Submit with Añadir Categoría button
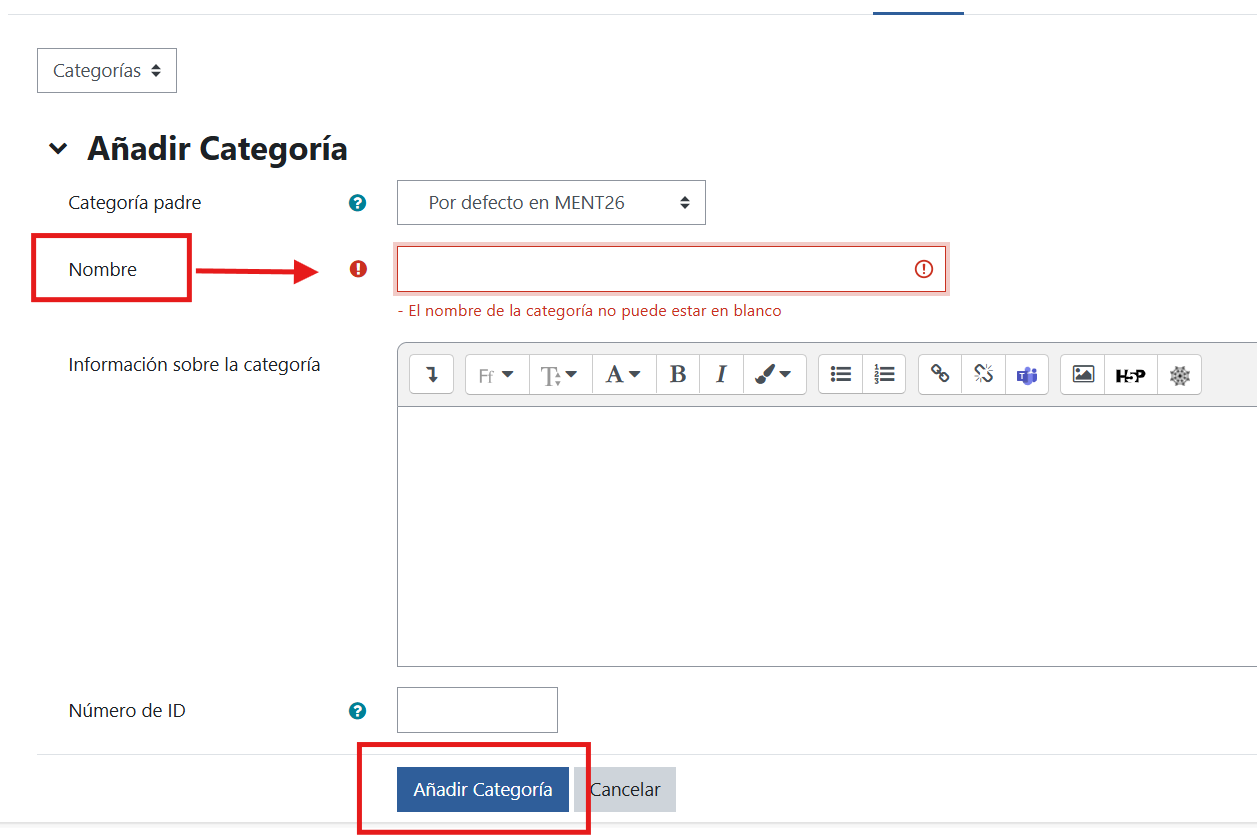This screenshot has height=835, width=1257. (x=483, y=790)
